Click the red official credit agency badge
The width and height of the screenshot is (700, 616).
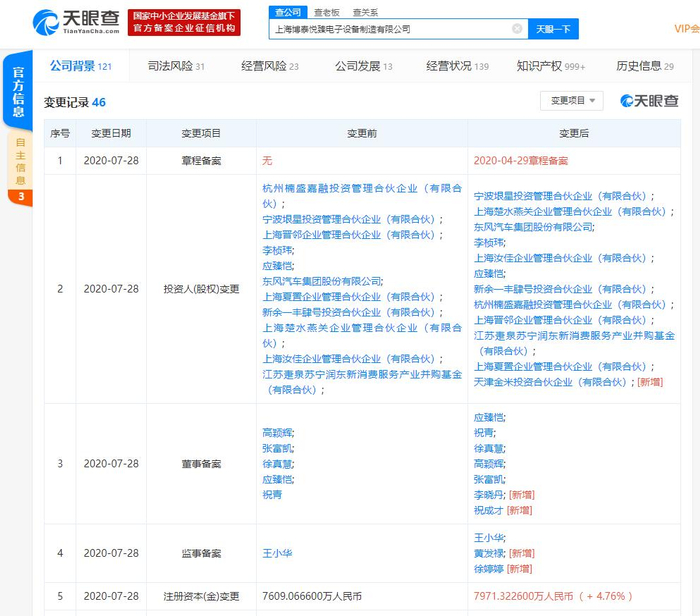(182, 21)
